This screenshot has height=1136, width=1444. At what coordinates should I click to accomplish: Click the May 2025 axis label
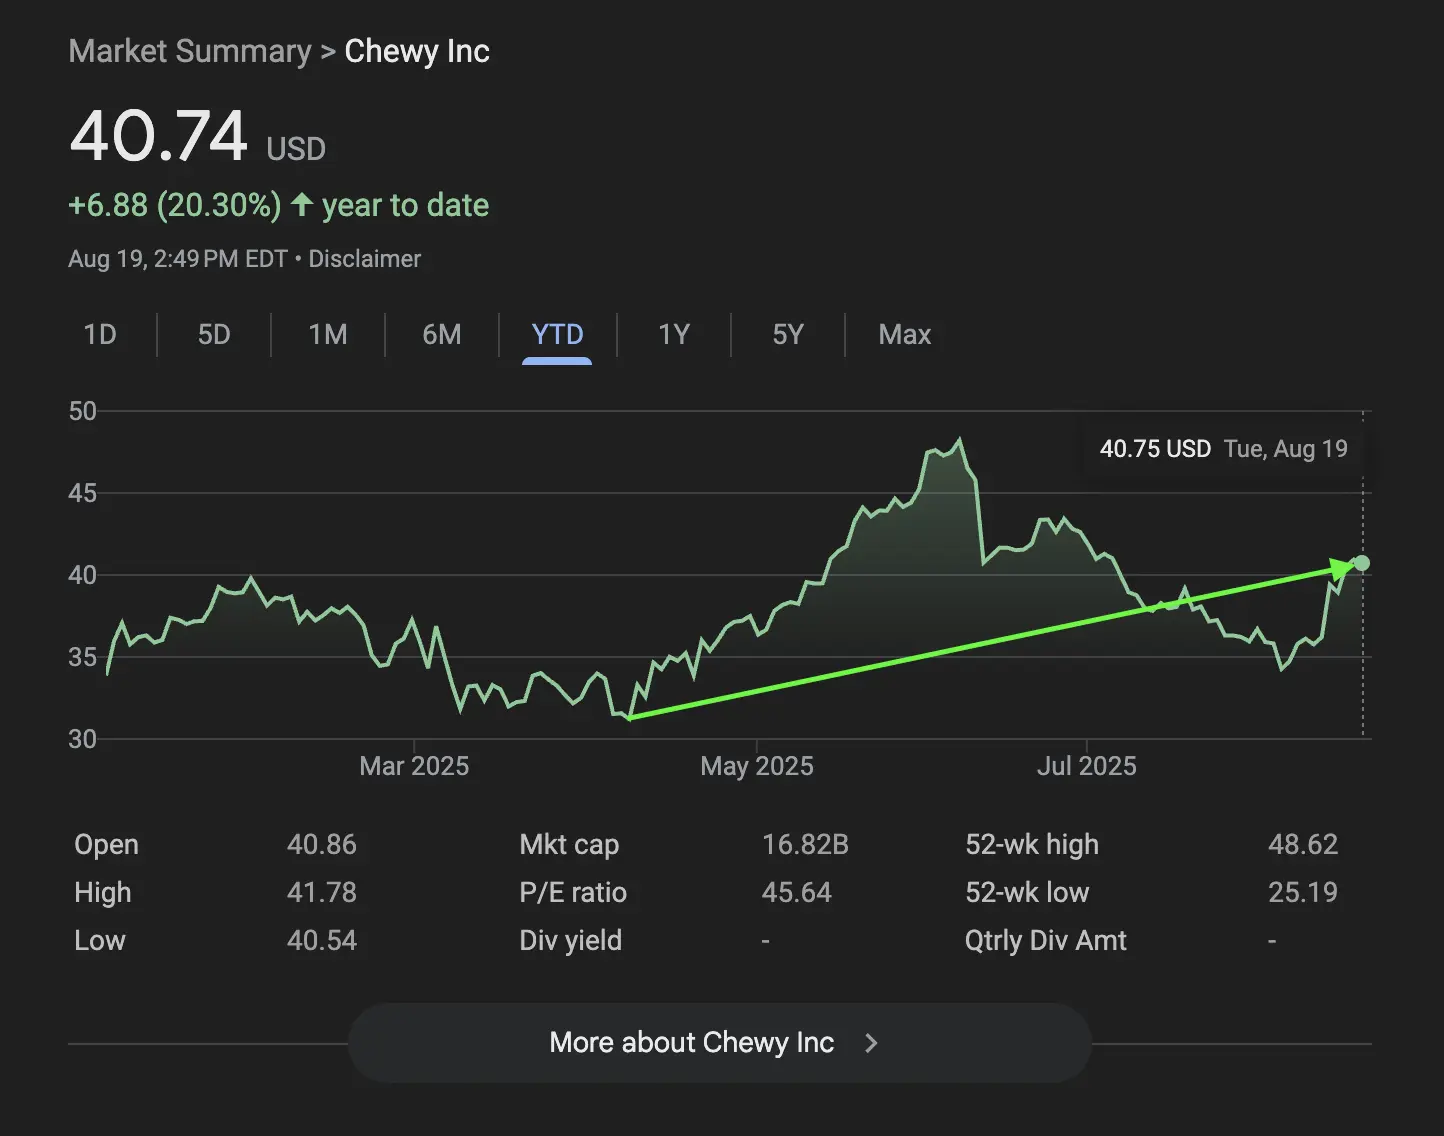[x=757, y=766]
